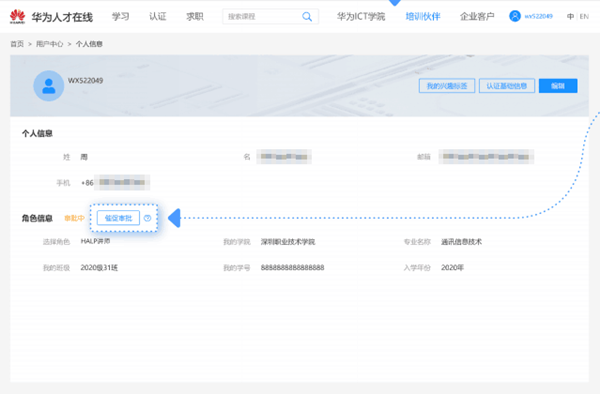Click the enrollment year value 2020年

(452, 267)
